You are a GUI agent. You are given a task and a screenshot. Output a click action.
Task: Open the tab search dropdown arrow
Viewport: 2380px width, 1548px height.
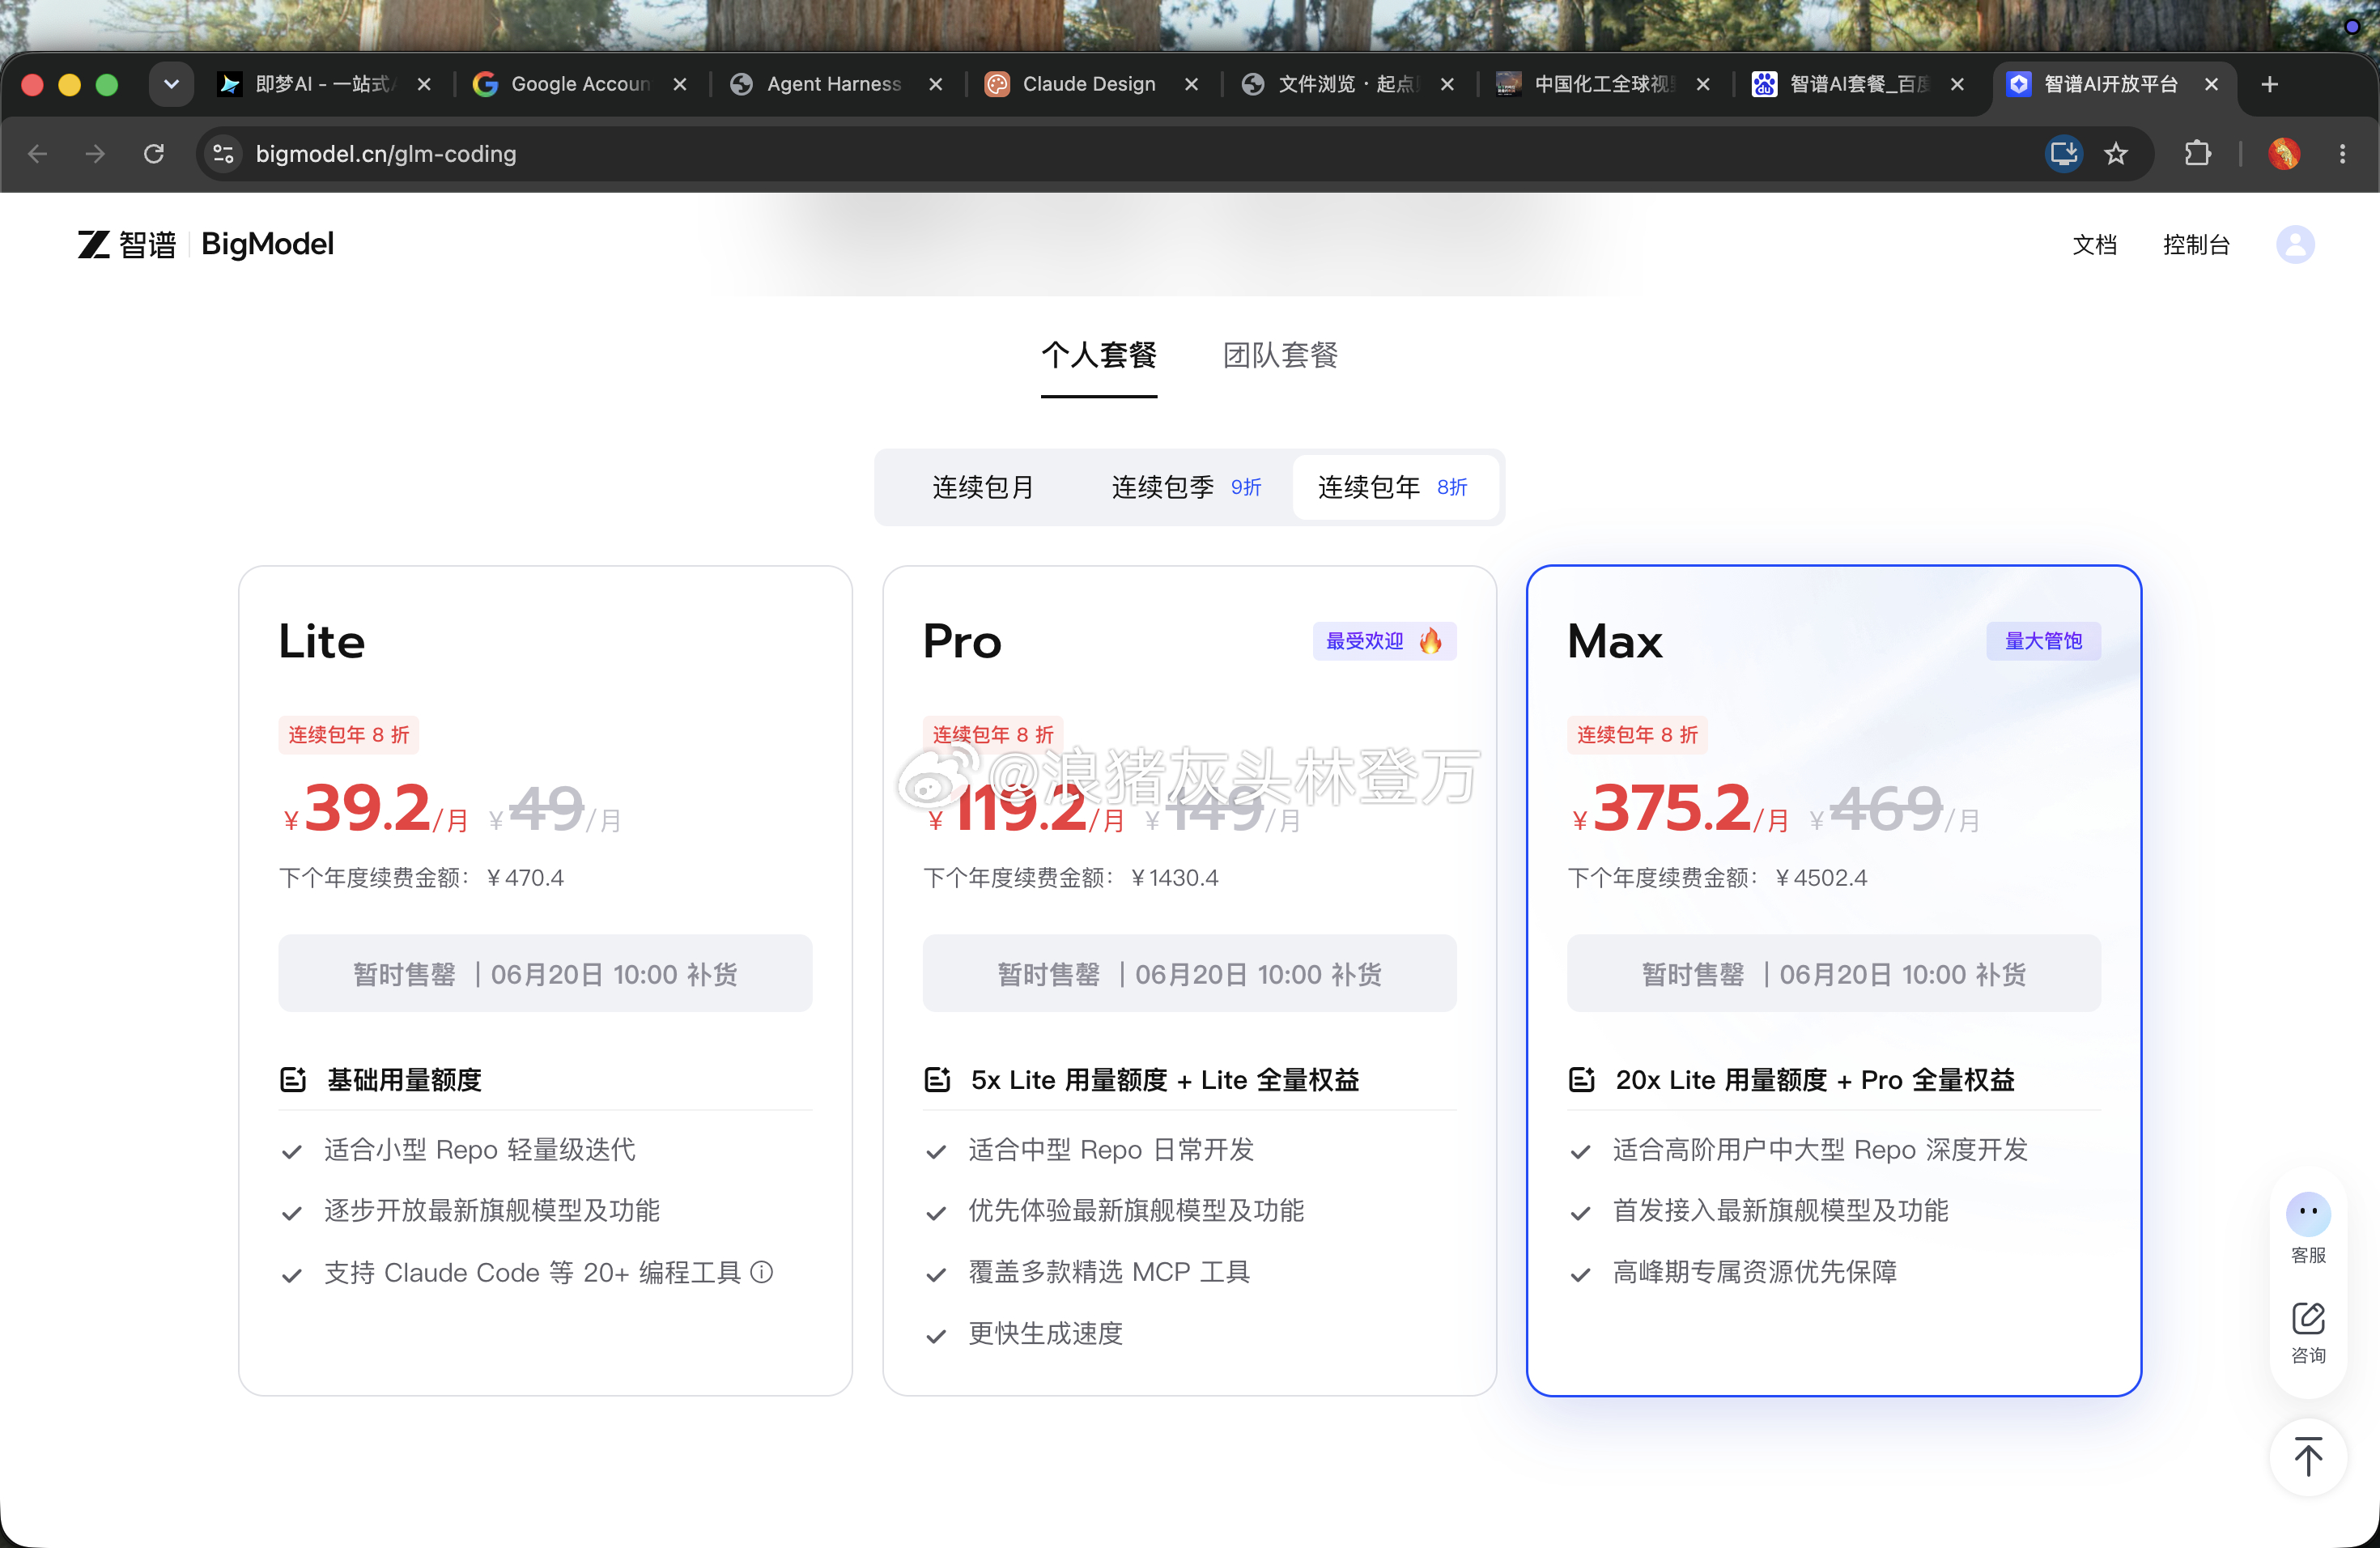171,84
